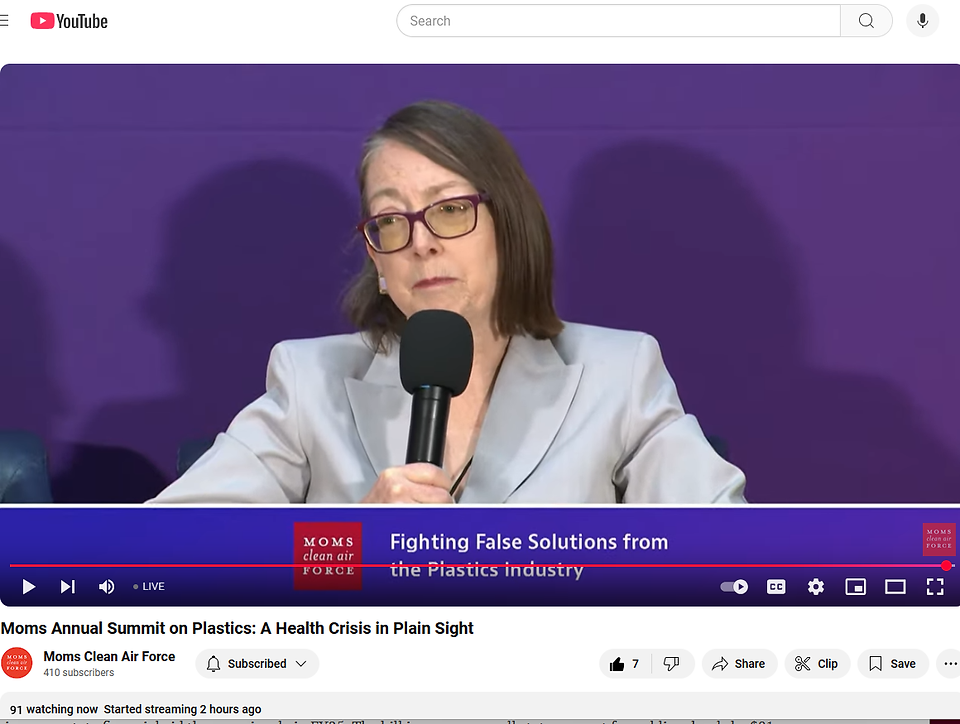Open the YouTube guide hamburger menu
Viewport: 960px width, 724px height.
click(4, 21)
